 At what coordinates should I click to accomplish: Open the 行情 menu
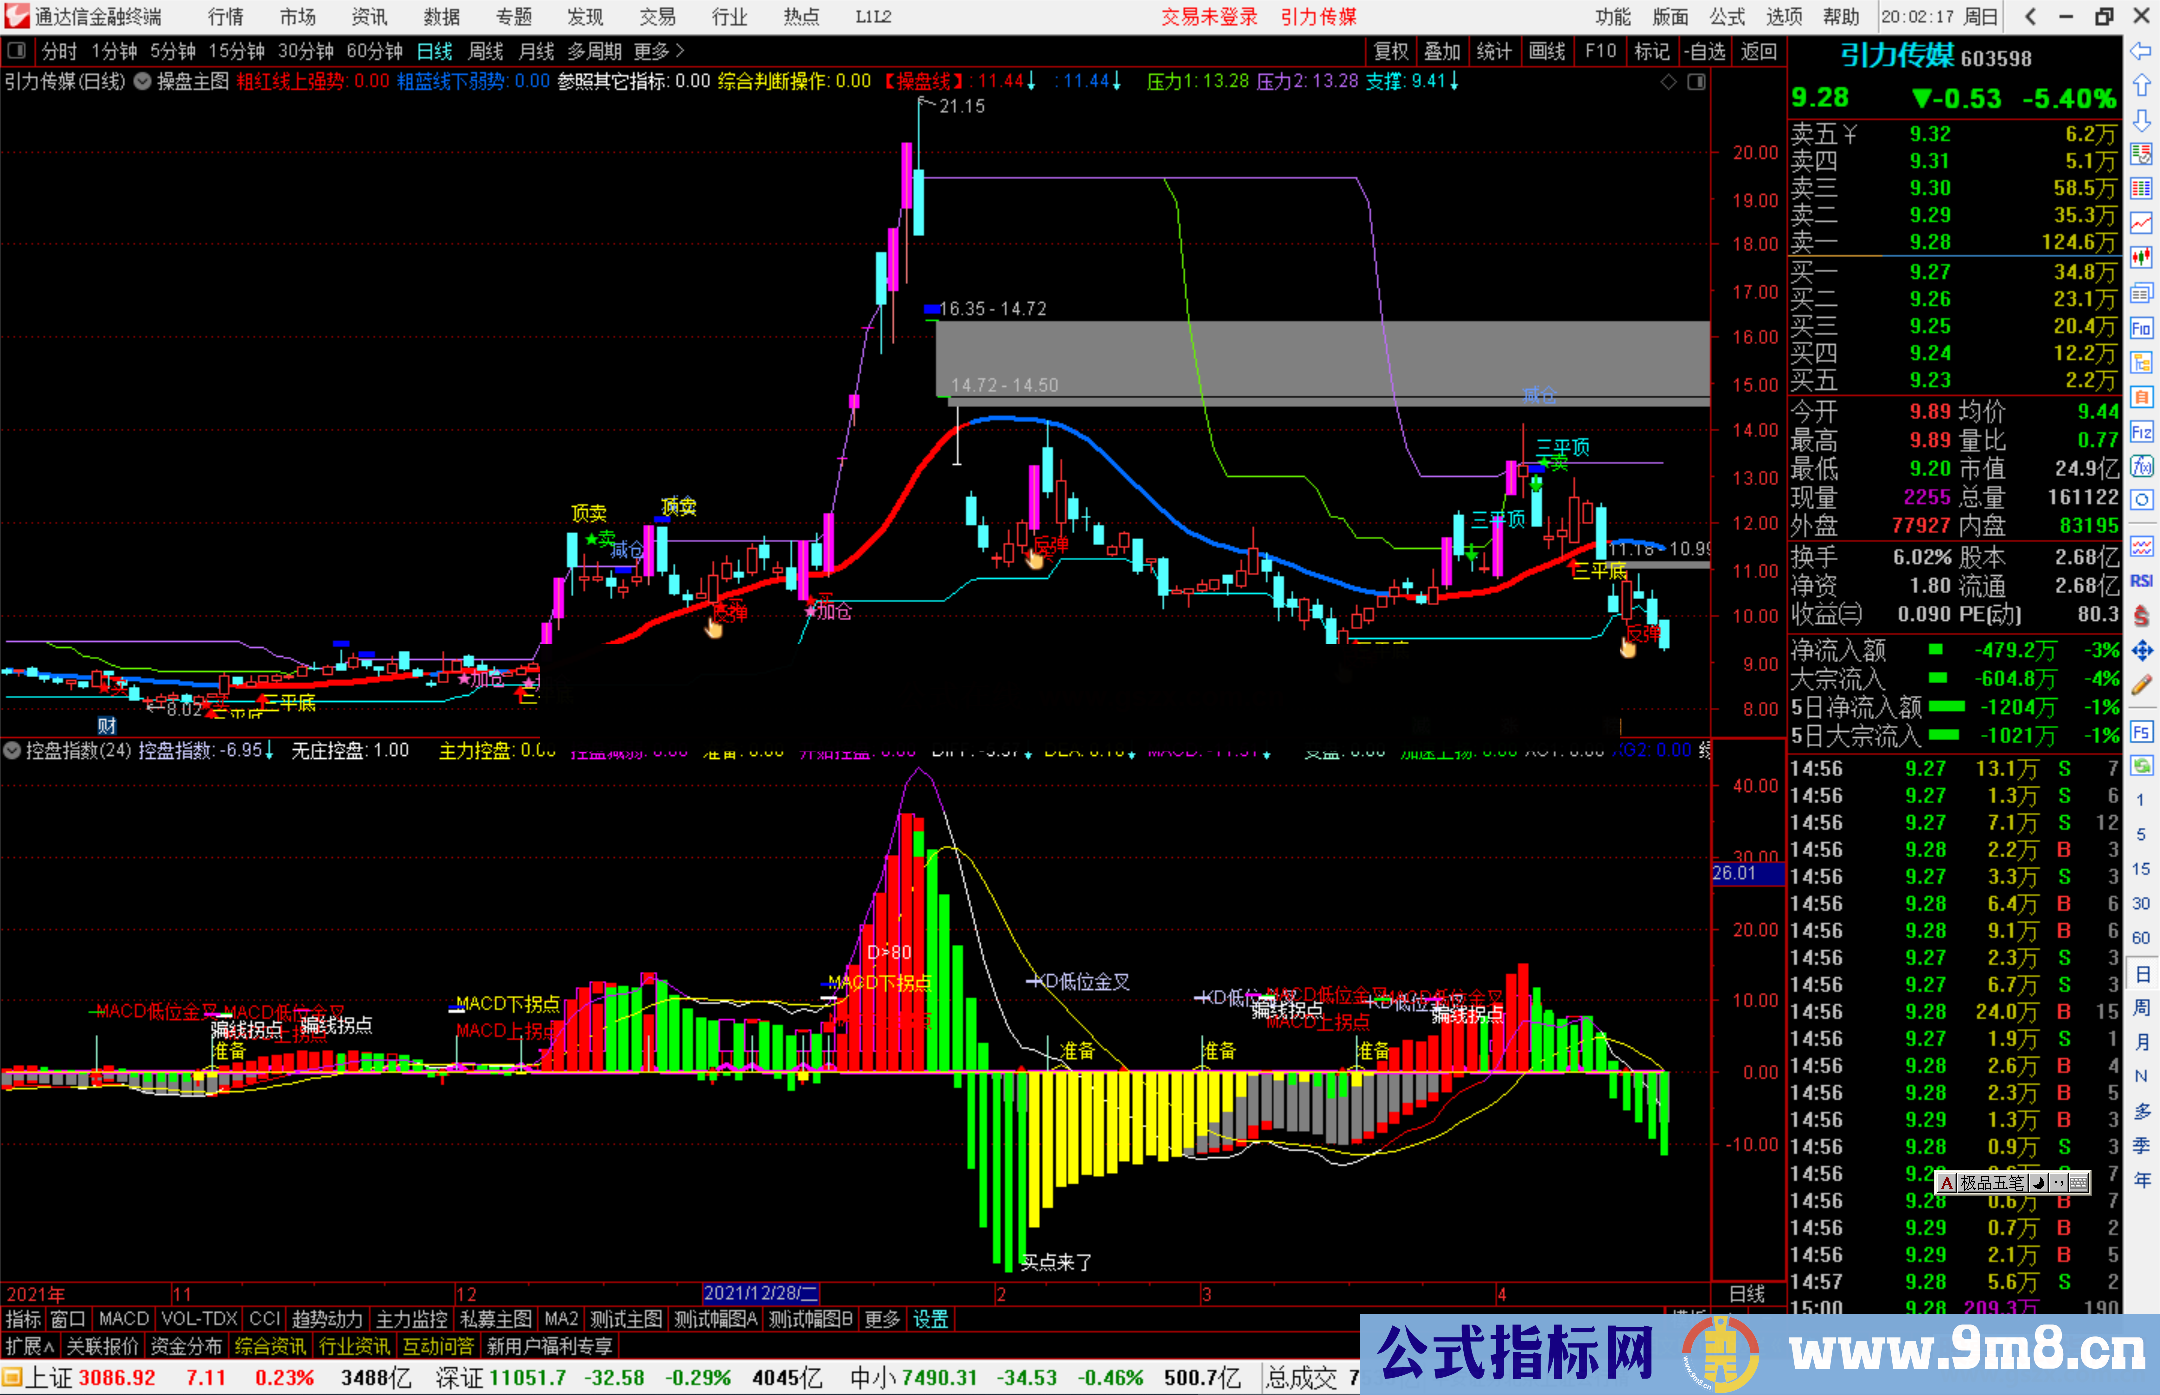point(225,17)
